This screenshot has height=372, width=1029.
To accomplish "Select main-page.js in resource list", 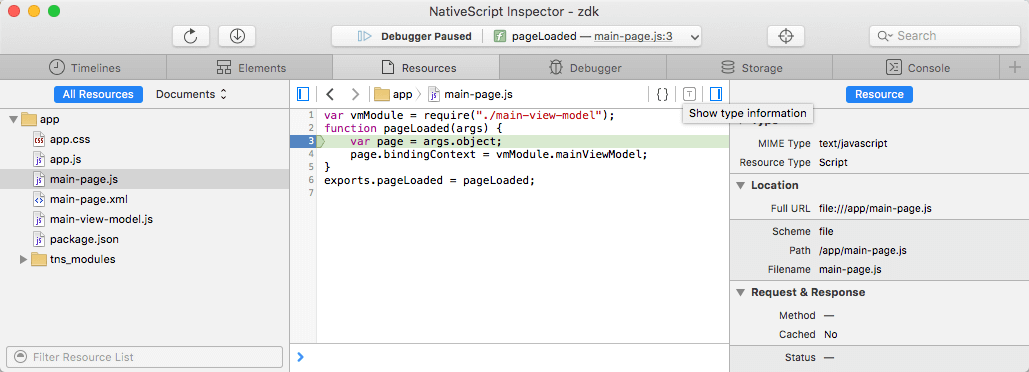I will (x=144, y=179).
